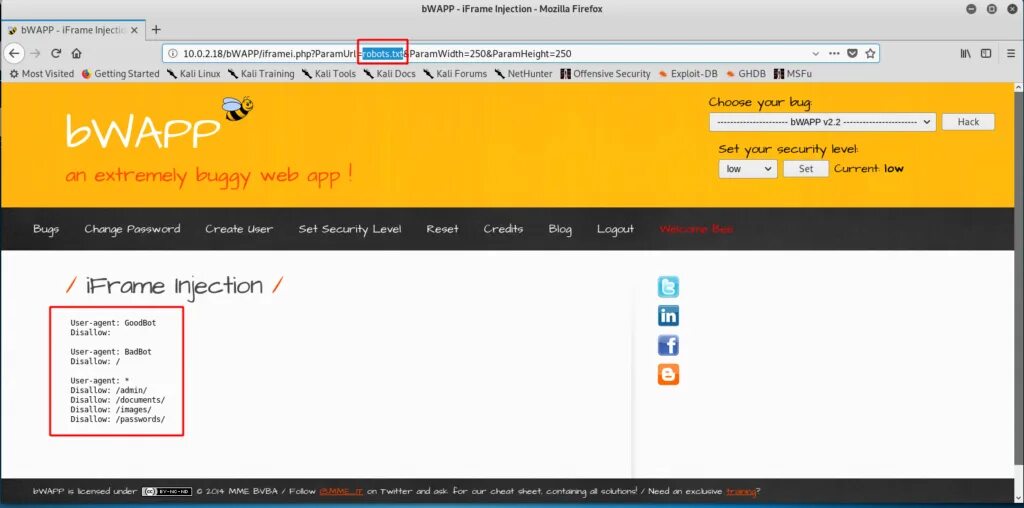Follow the training link in the footer
The width and height of the screenshot is (1024, 508).
click(741, 491)
